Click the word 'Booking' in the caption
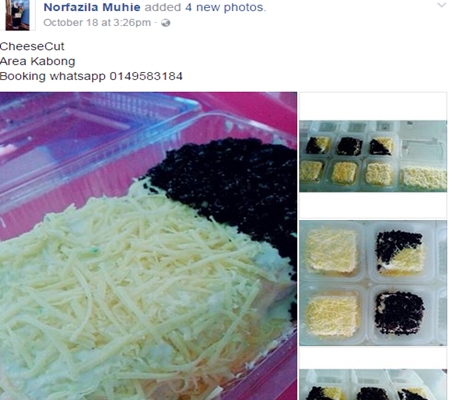The image size is (450, 400). click(23, 76)
